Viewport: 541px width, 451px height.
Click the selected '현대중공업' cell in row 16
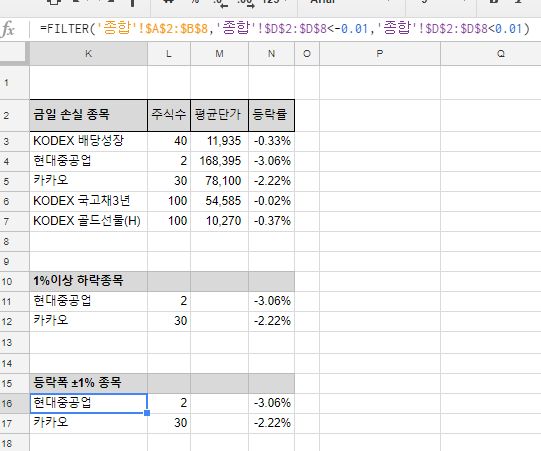(88, 403)
